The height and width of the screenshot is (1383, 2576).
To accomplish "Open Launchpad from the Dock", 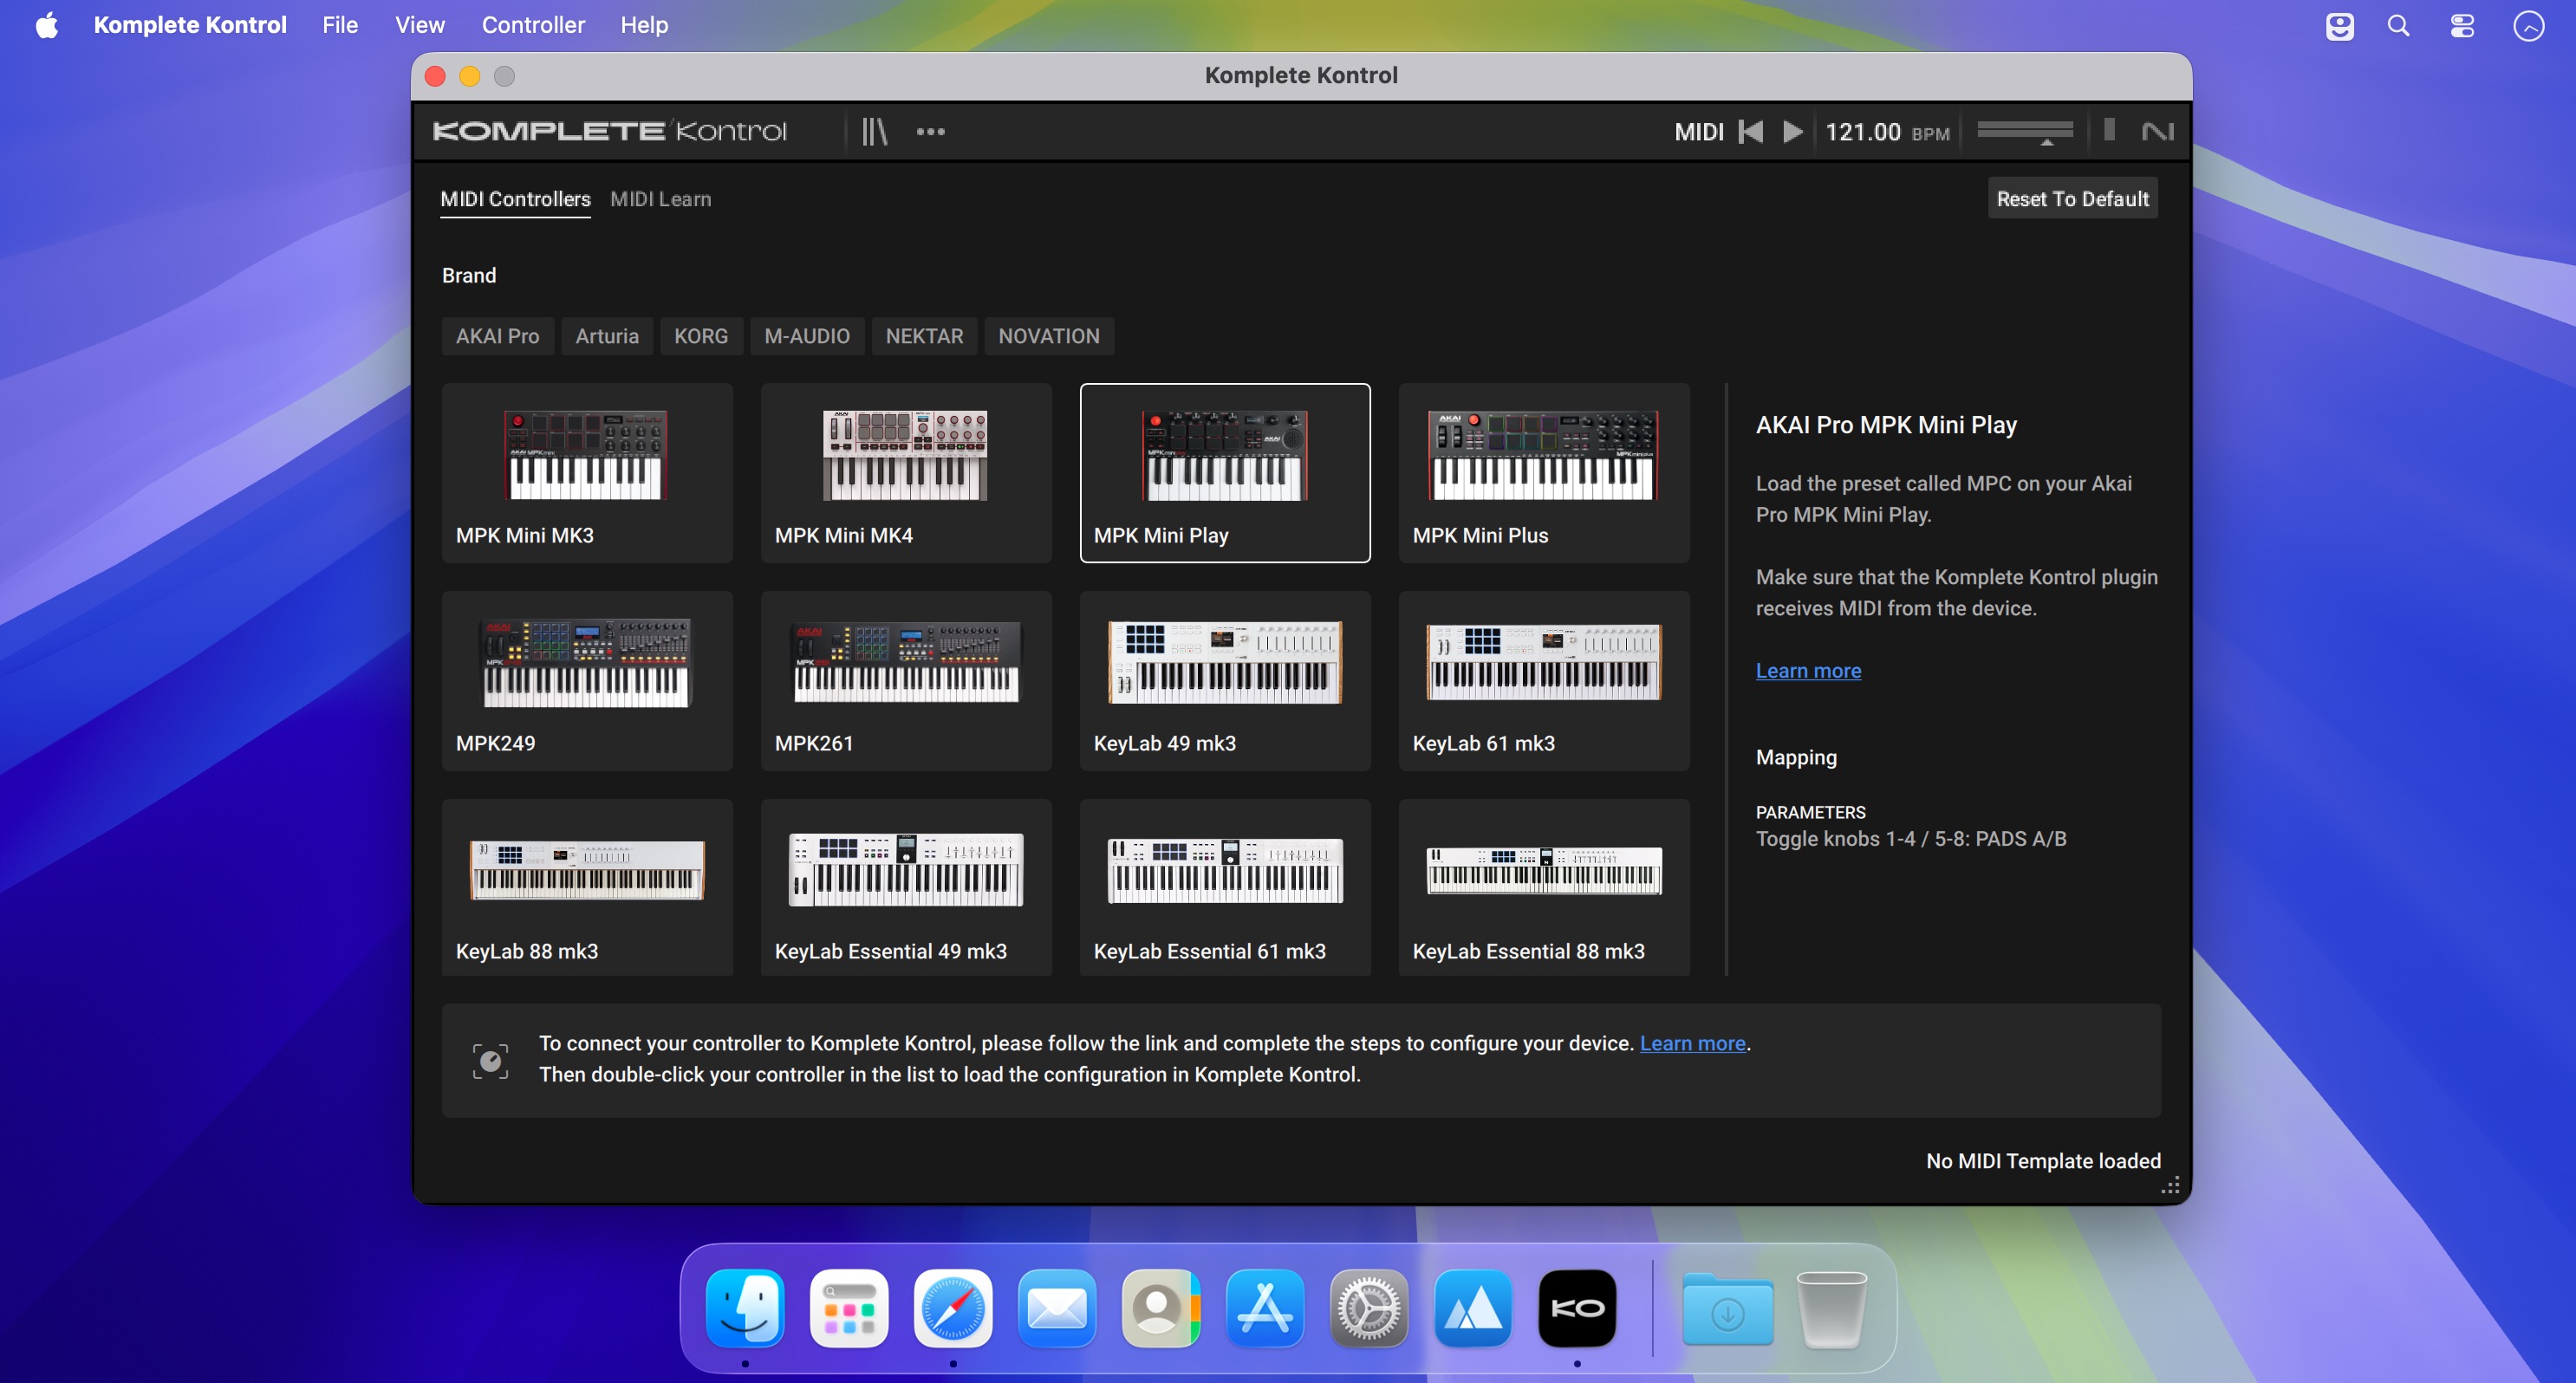I will click(x=849, y=1308).
